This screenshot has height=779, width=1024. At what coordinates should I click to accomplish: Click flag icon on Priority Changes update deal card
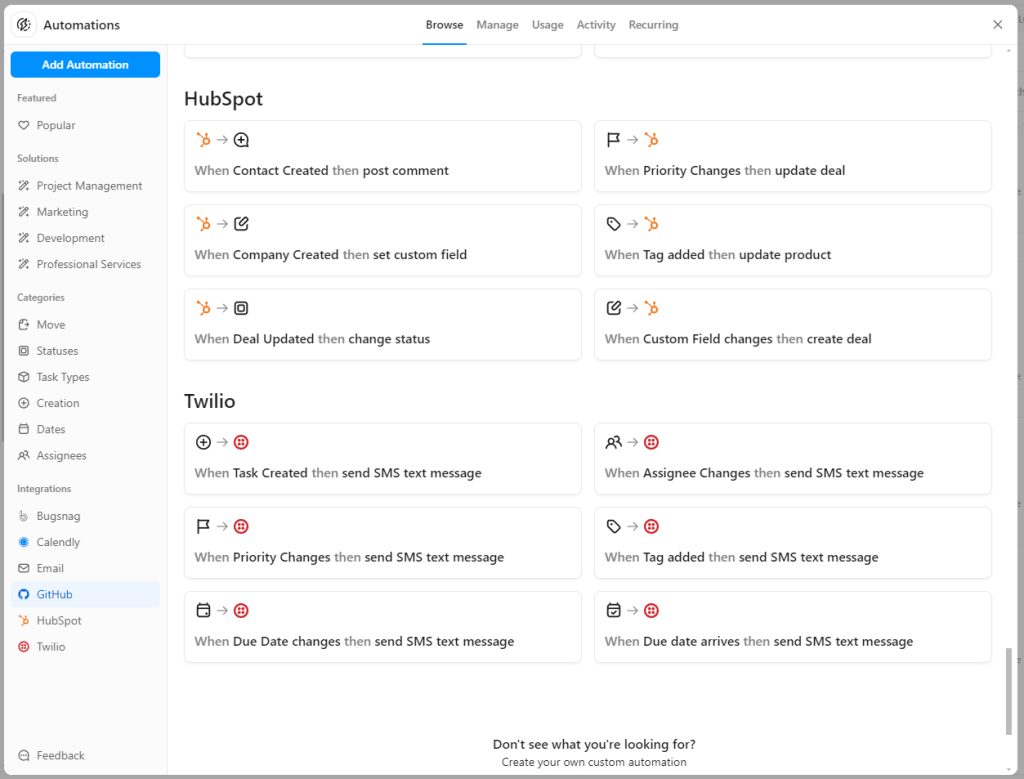(613, 140)
